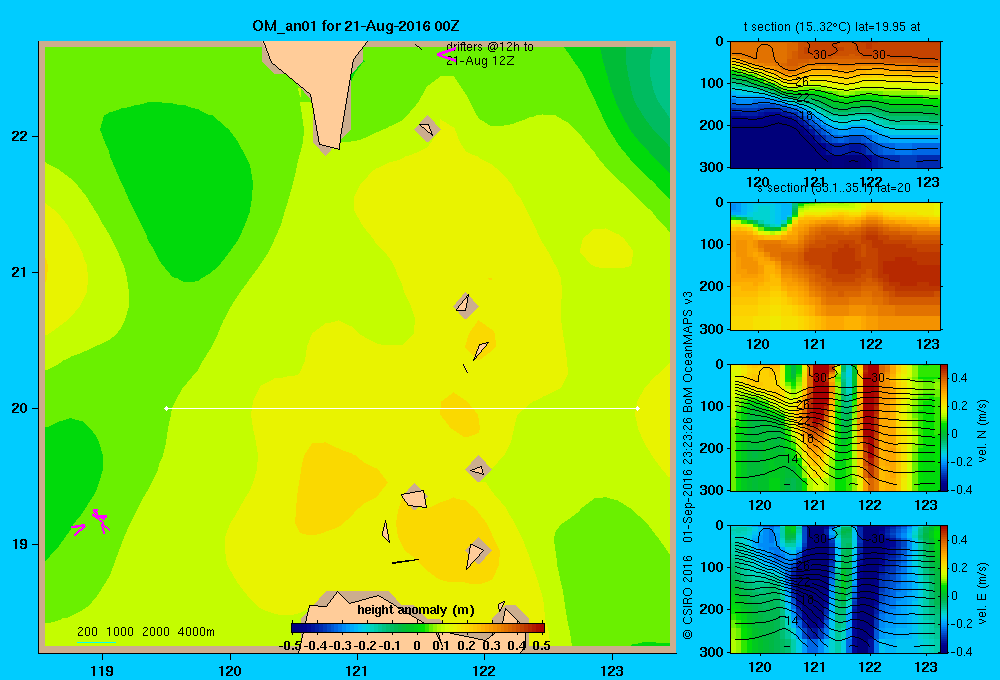This screenshot has height=680, width=1000.
Task: Select the magenta drifter tracks near 19°N 119°E
Action: click(92, 522)
